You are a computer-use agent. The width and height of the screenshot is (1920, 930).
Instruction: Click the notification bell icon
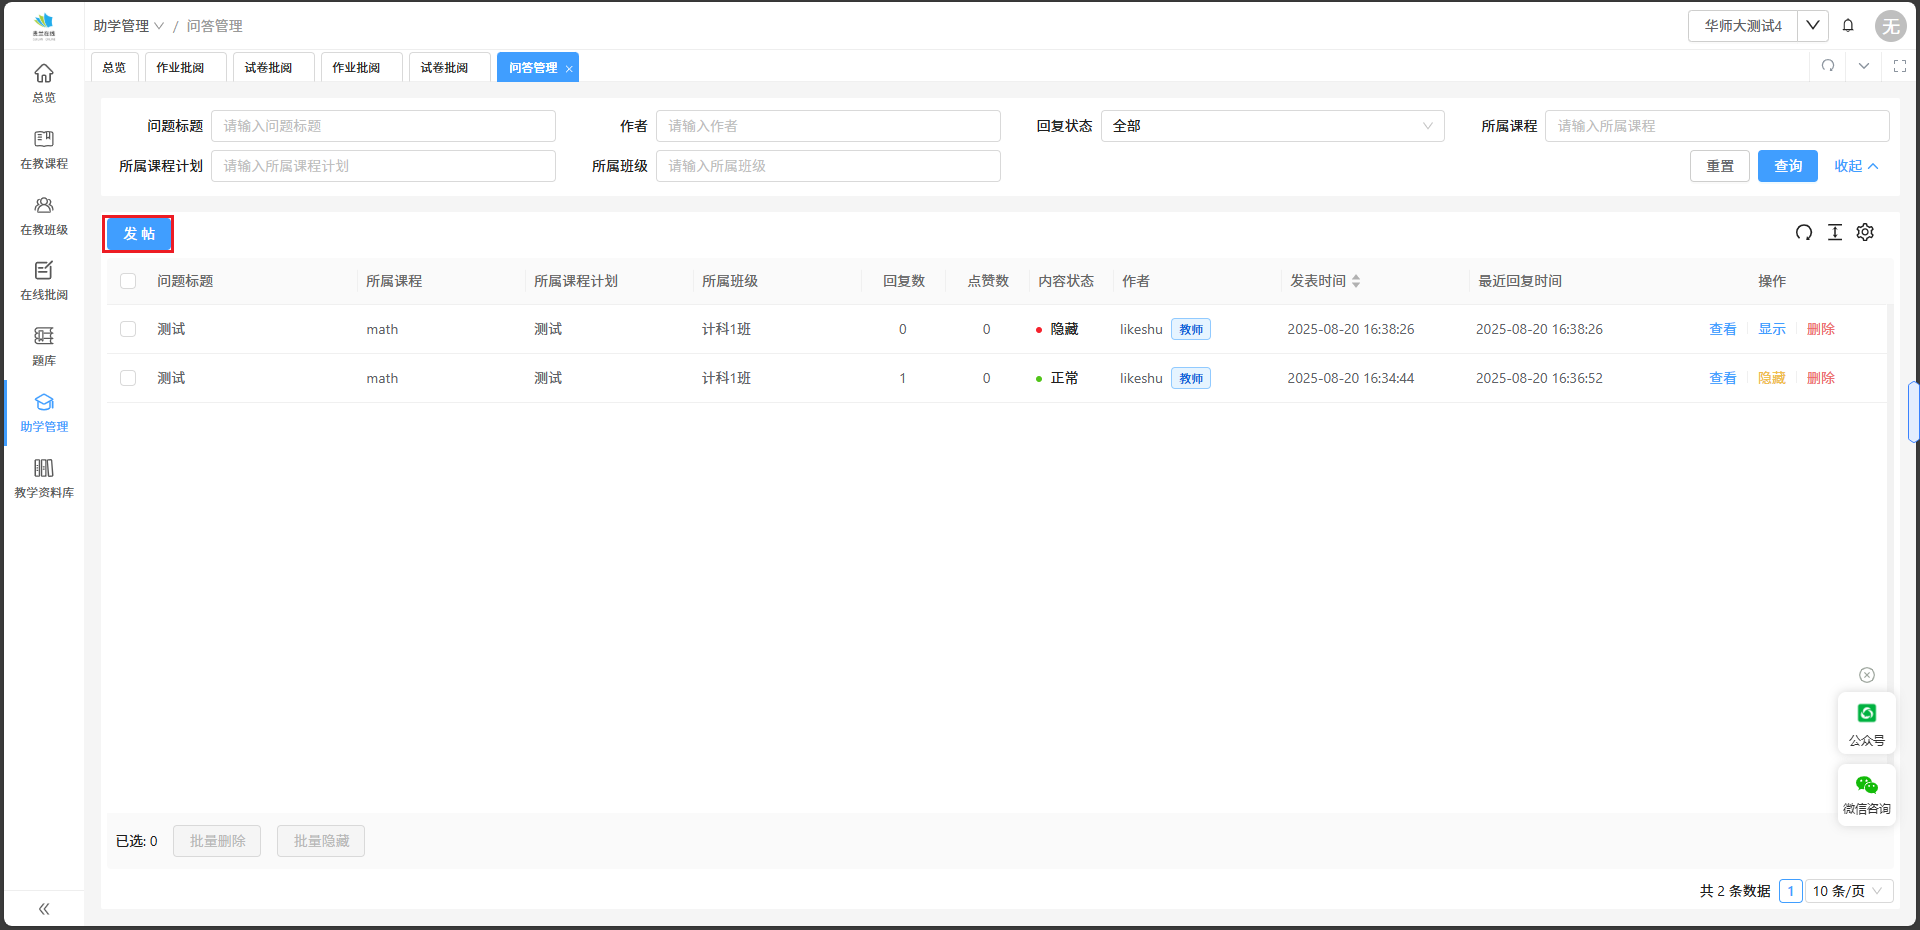(x=1848, y=26)
